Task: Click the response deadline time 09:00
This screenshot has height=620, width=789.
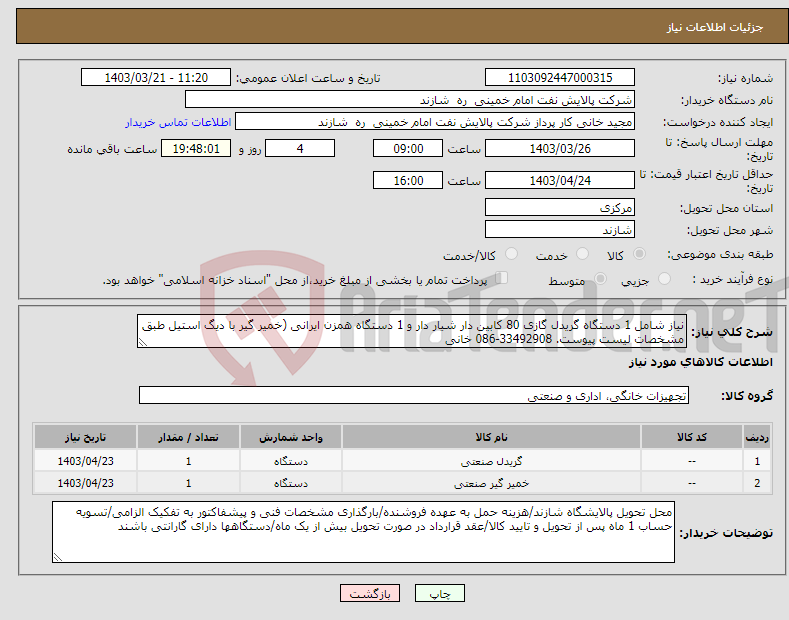Action: [x=408, y=148]
